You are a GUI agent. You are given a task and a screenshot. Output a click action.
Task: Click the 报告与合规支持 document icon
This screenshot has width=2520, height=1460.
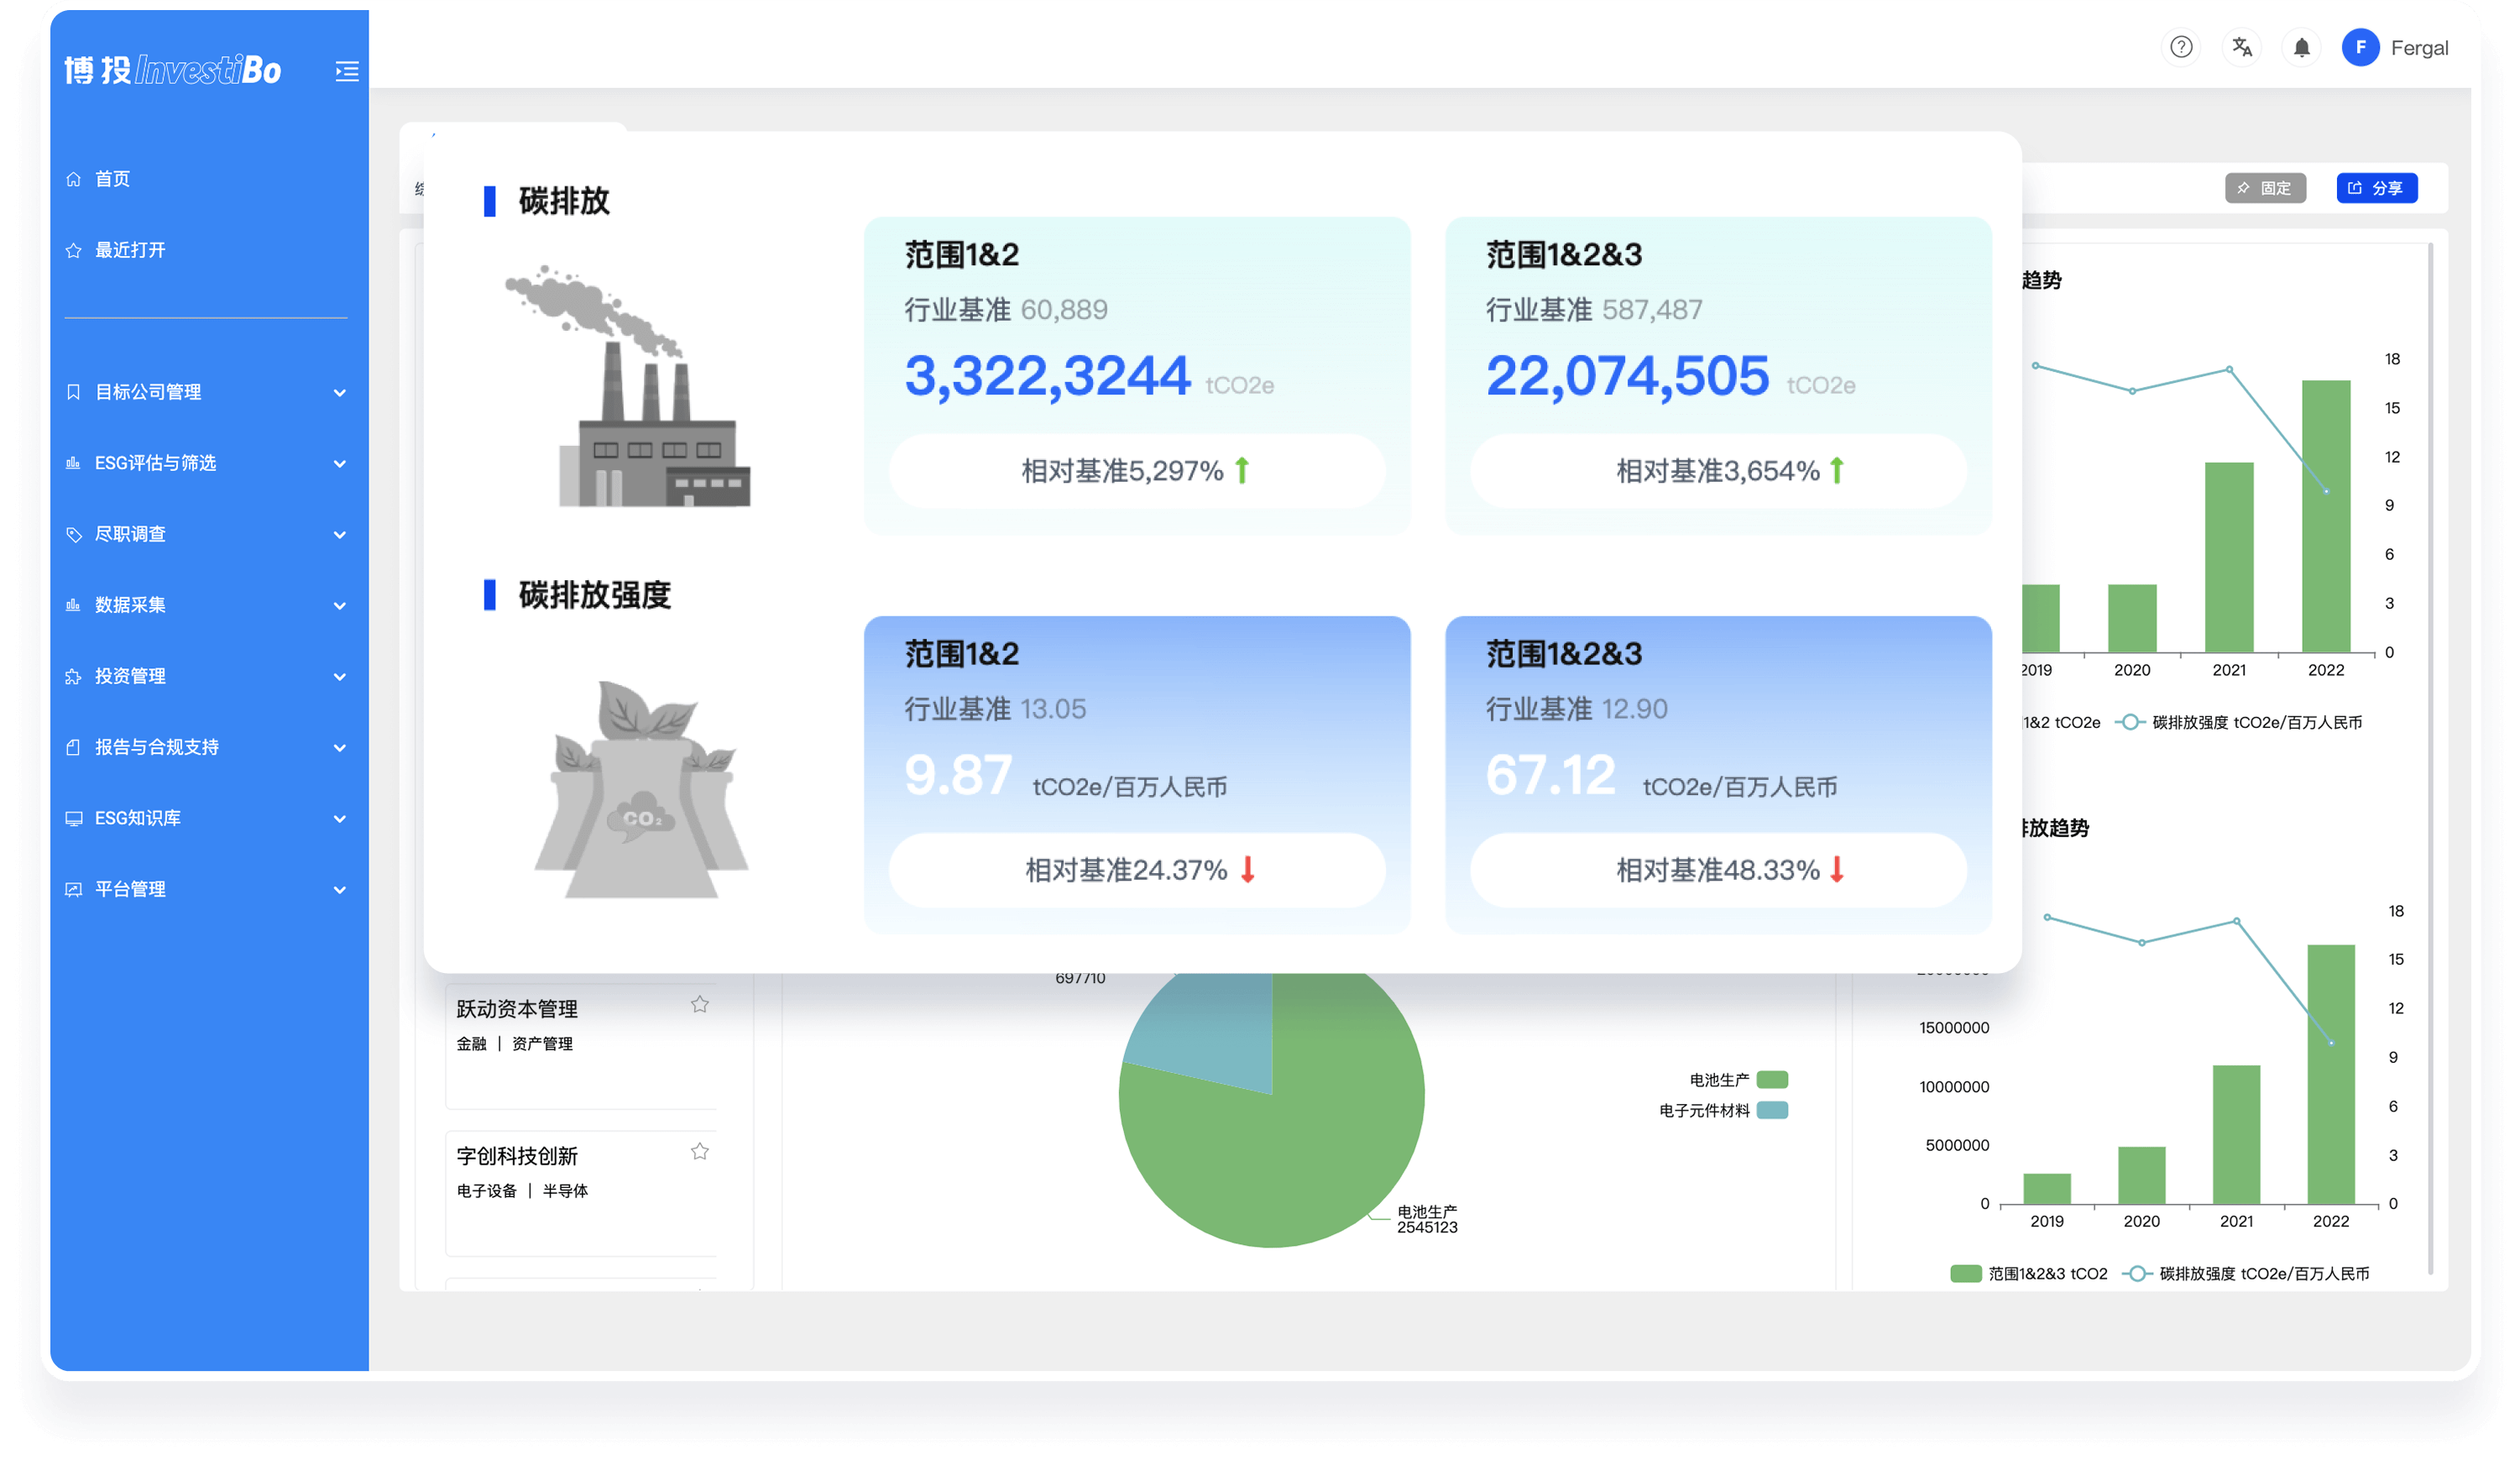coord(73,747)
